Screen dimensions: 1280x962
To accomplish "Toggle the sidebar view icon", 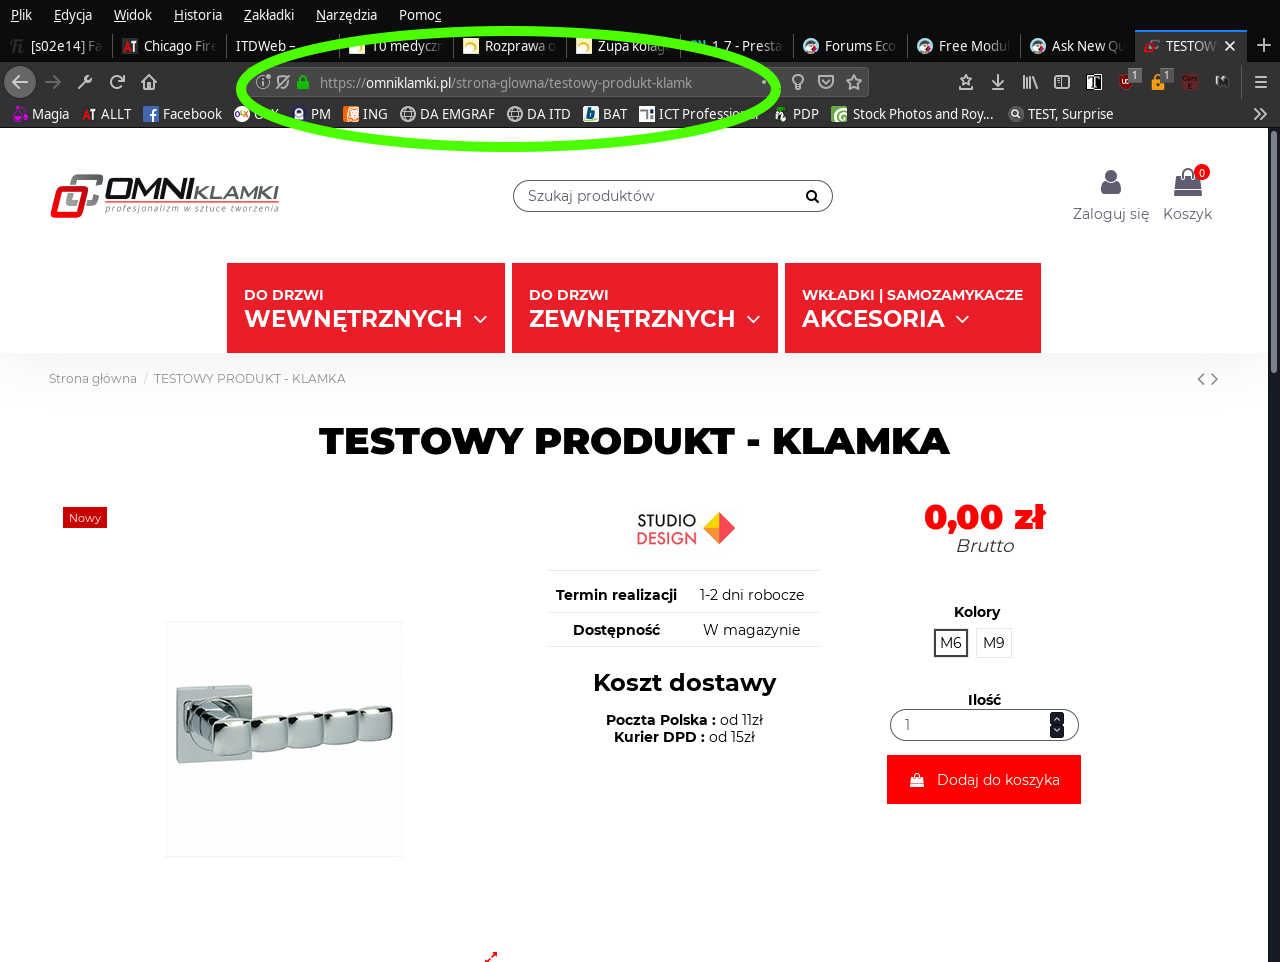I will tap(1062, 82).
